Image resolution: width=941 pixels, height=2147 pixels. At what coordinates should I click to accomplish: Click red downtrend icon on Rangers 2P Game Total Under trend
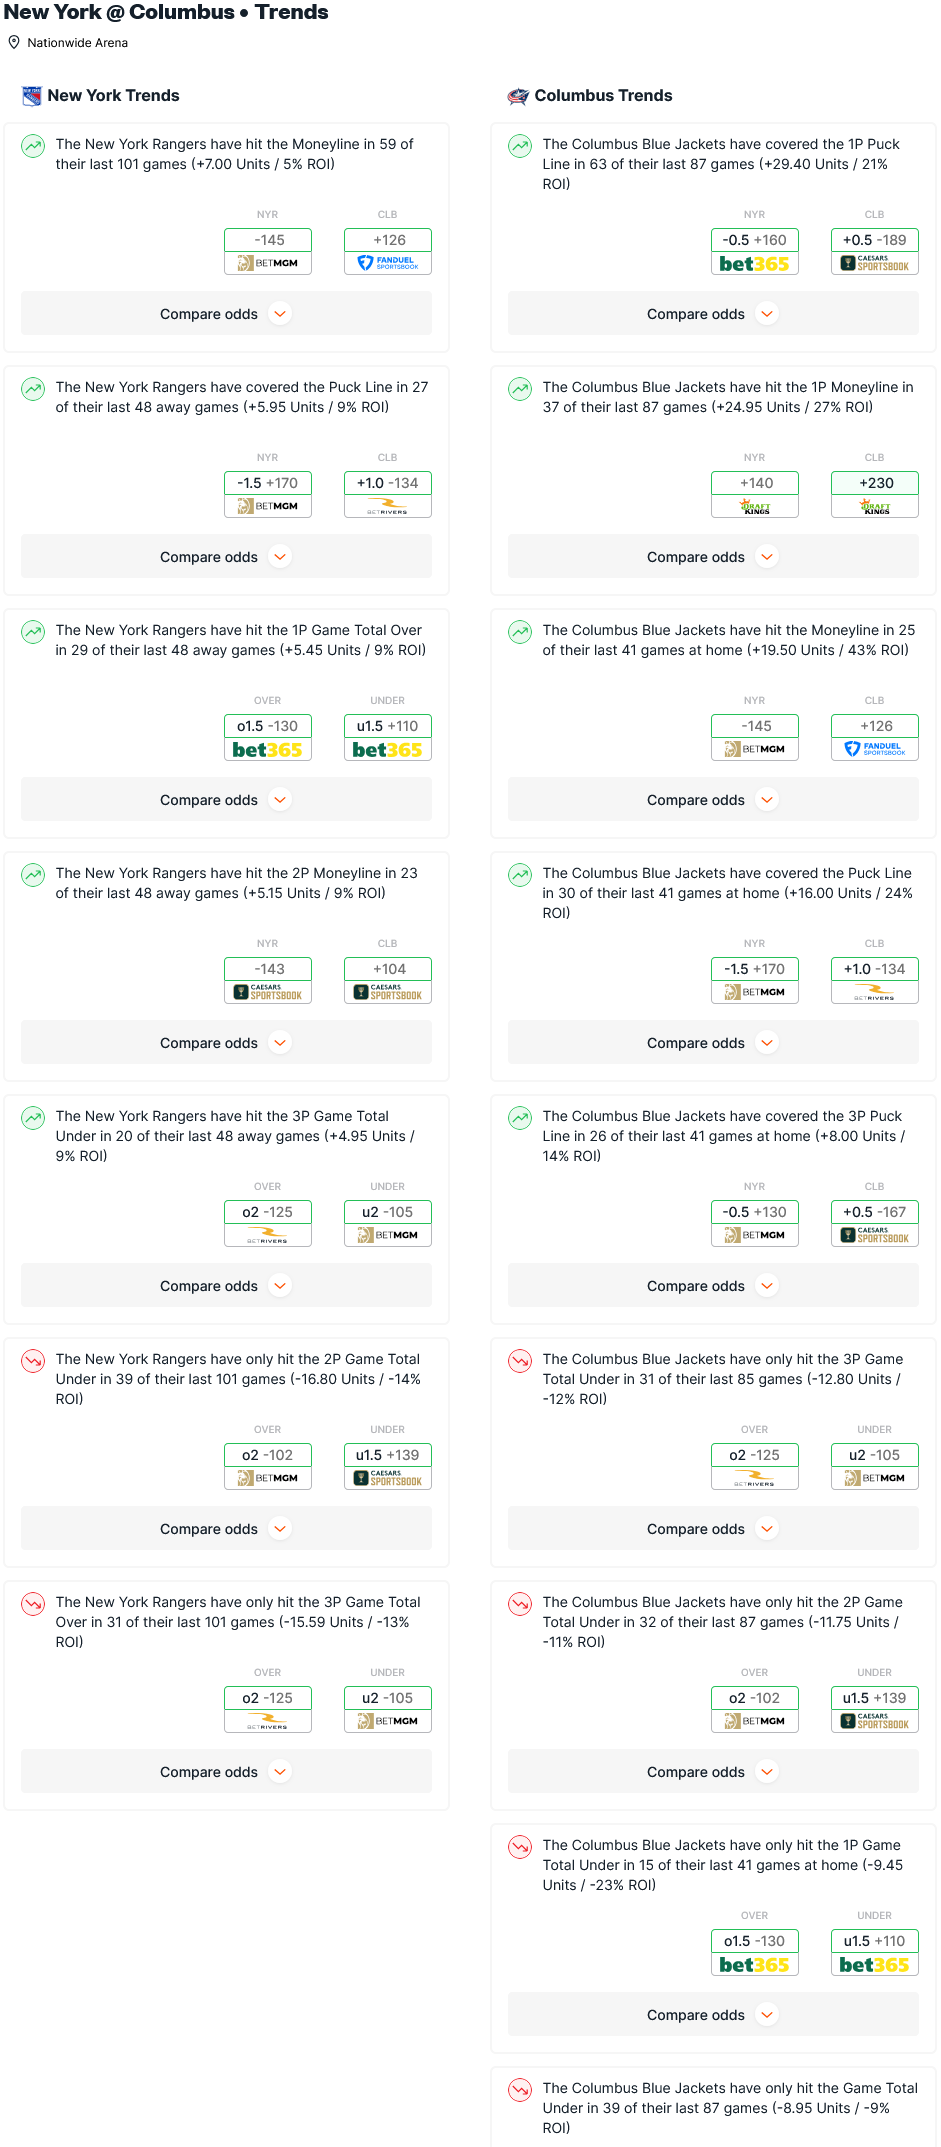33,1361
